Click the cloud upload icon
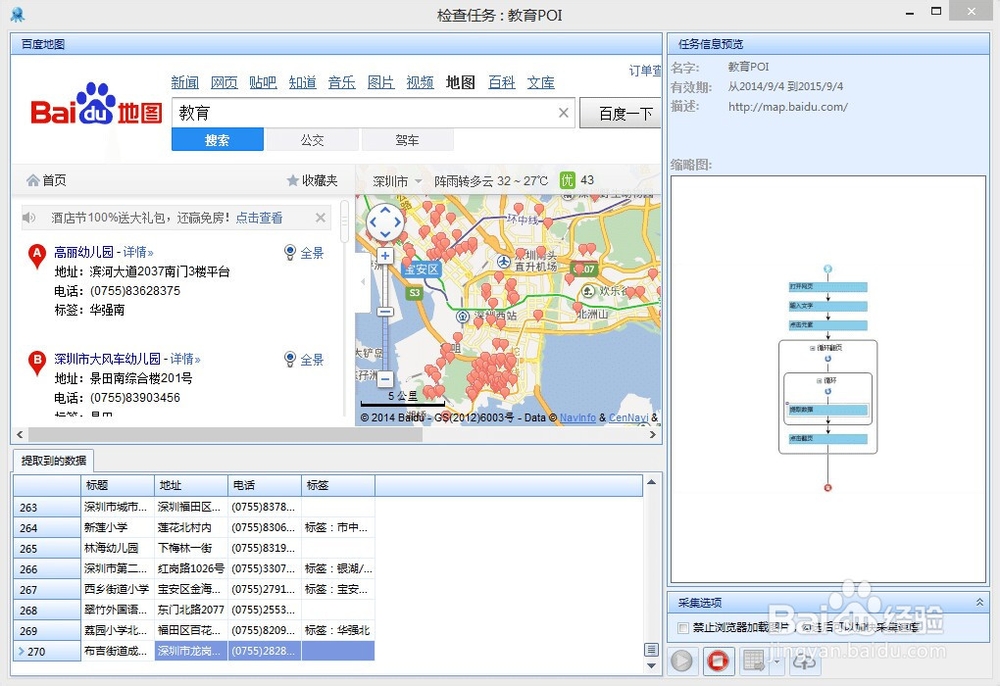The height and width of the screenshot is (686, 1000). [804, 661]
